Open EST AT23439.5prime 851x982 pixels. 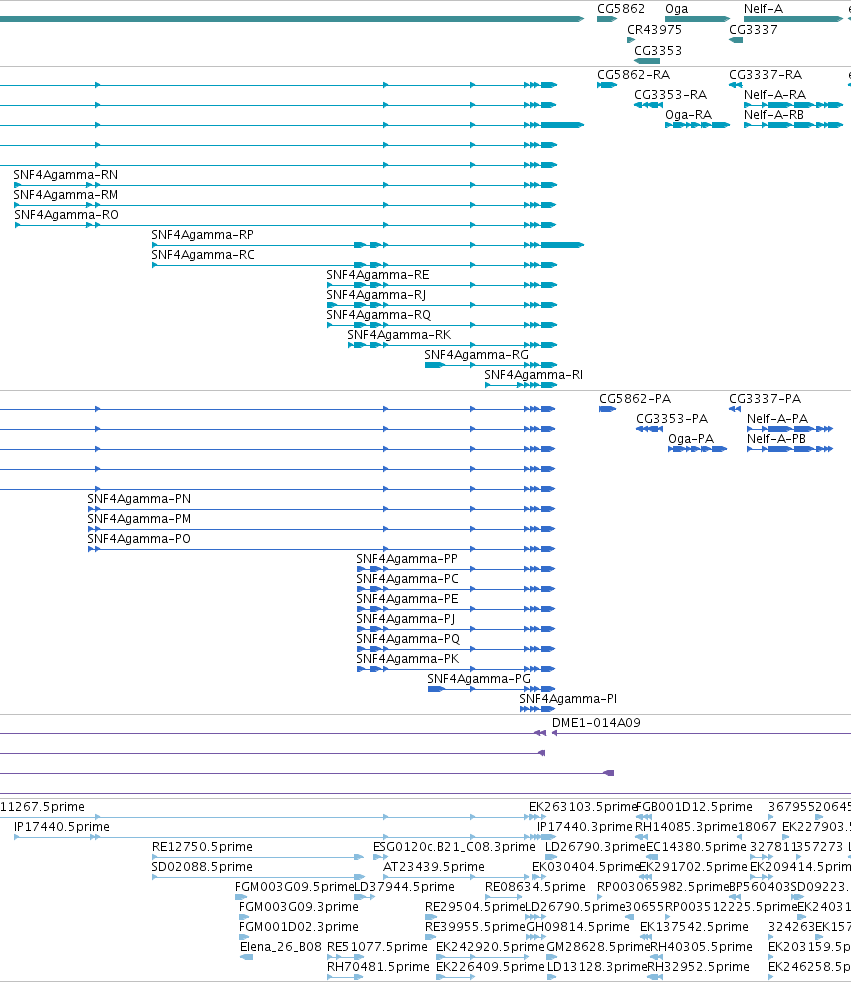tap(434, 867)
